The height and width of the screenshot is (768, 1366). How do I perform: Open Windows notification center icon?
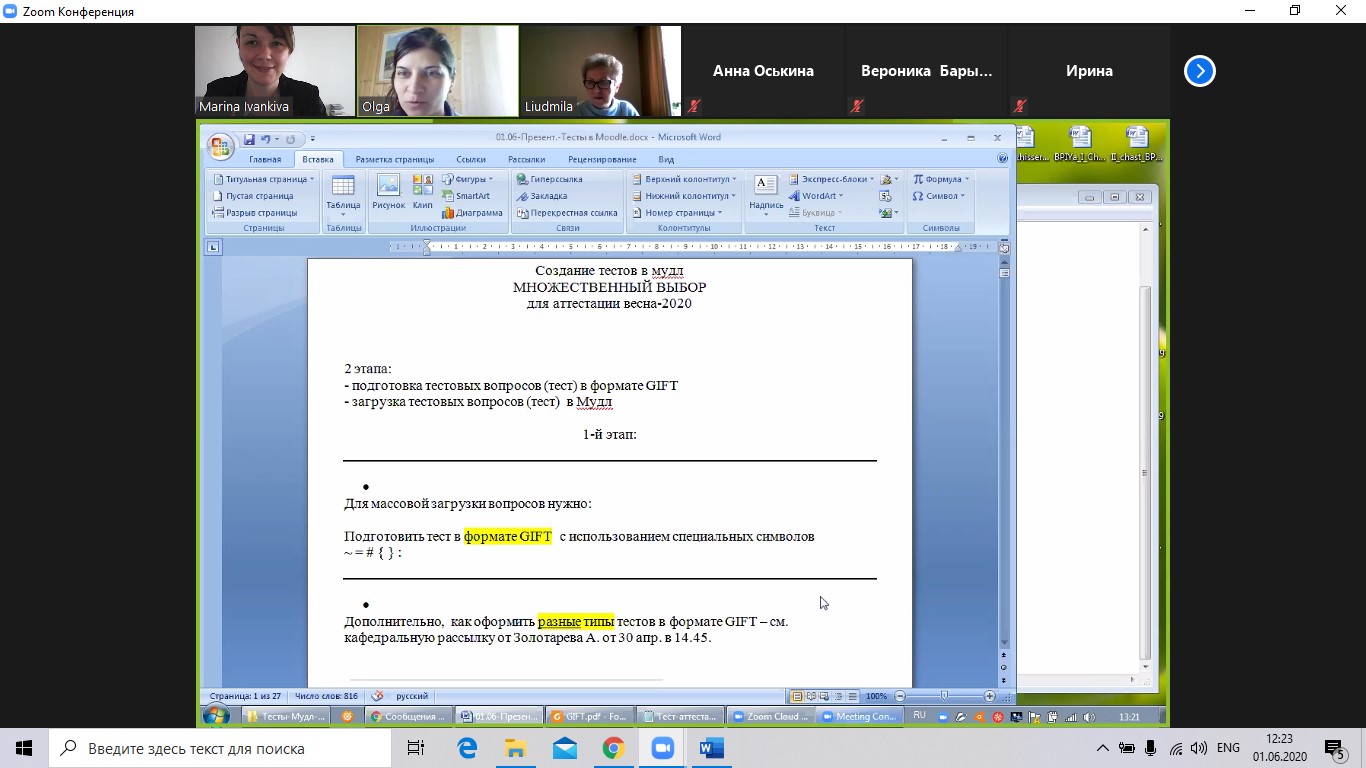pos(1335,748)
